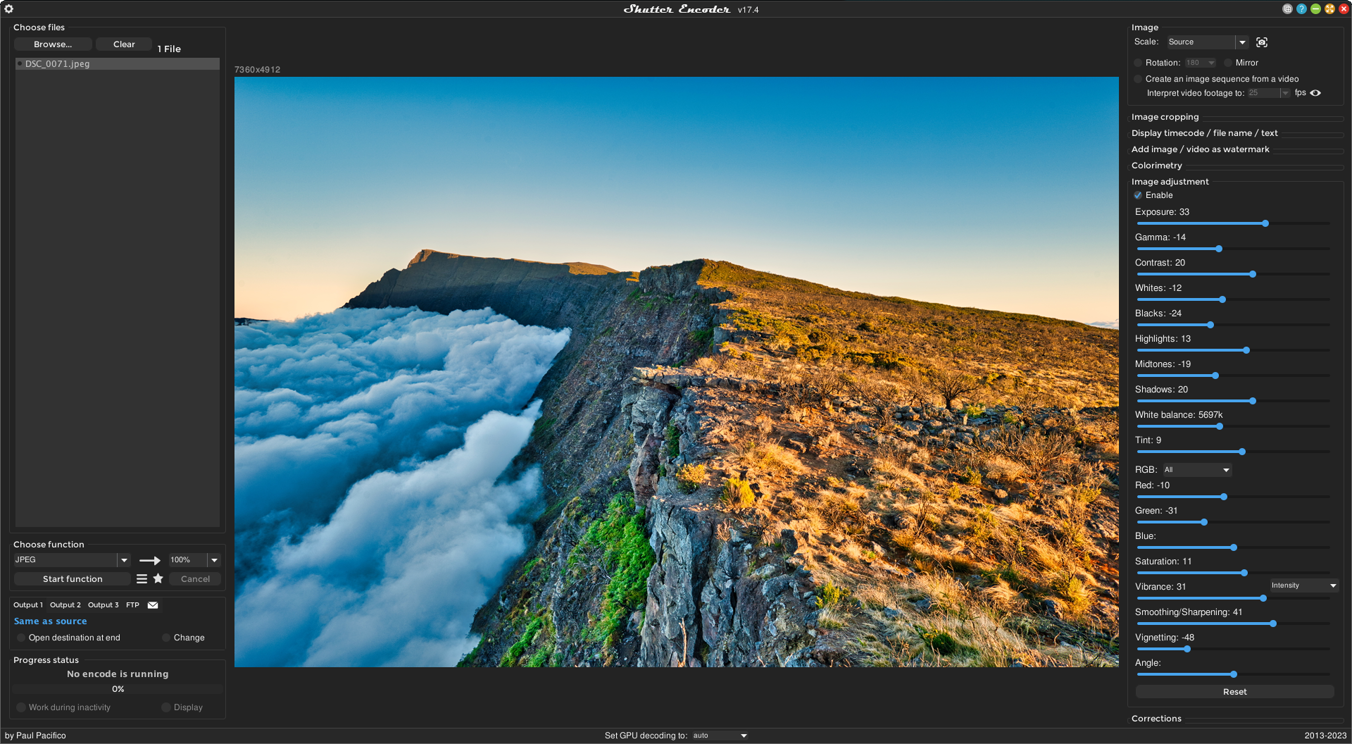The height and width of the screenshot is (744, 1352).
Task: Open the Set GPU decoding dropdown
Action: pyautogui.click(x=718, y=735)
